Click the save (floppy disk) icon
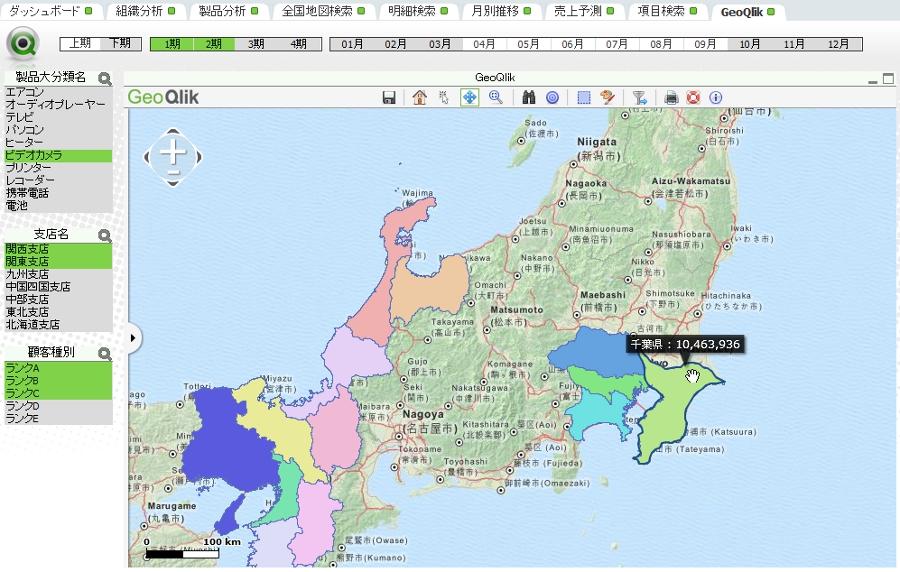 click(389, 97)
